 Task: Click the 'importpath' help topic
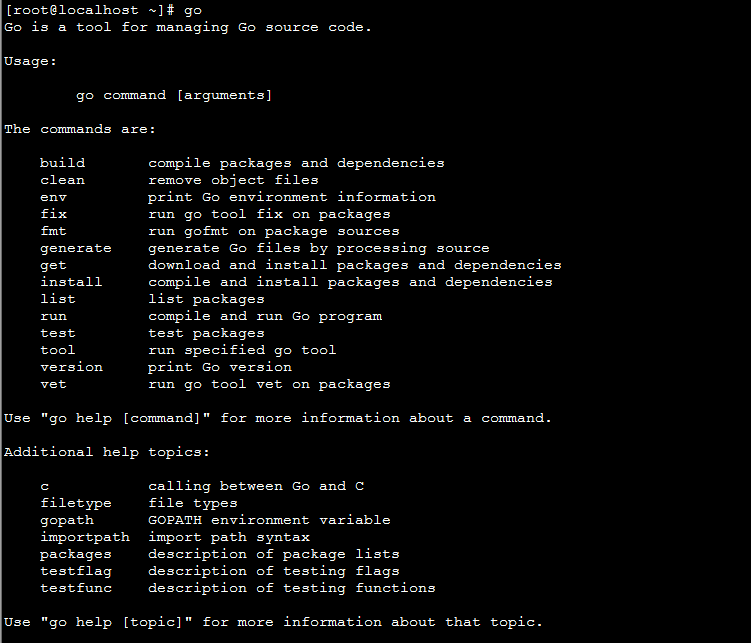(x=85, y=537)
